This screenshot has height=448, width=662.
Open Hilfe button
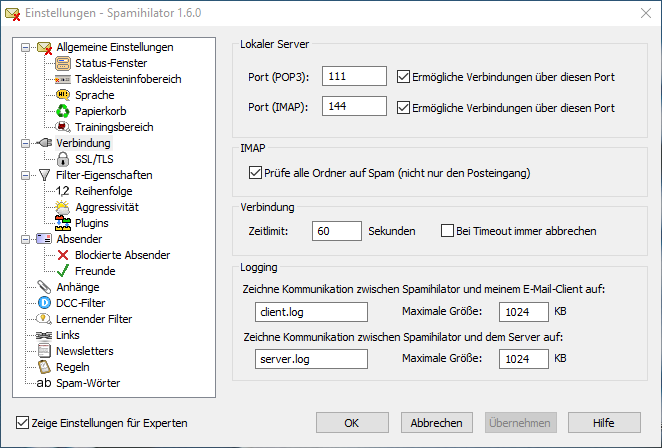pos(604,423)
